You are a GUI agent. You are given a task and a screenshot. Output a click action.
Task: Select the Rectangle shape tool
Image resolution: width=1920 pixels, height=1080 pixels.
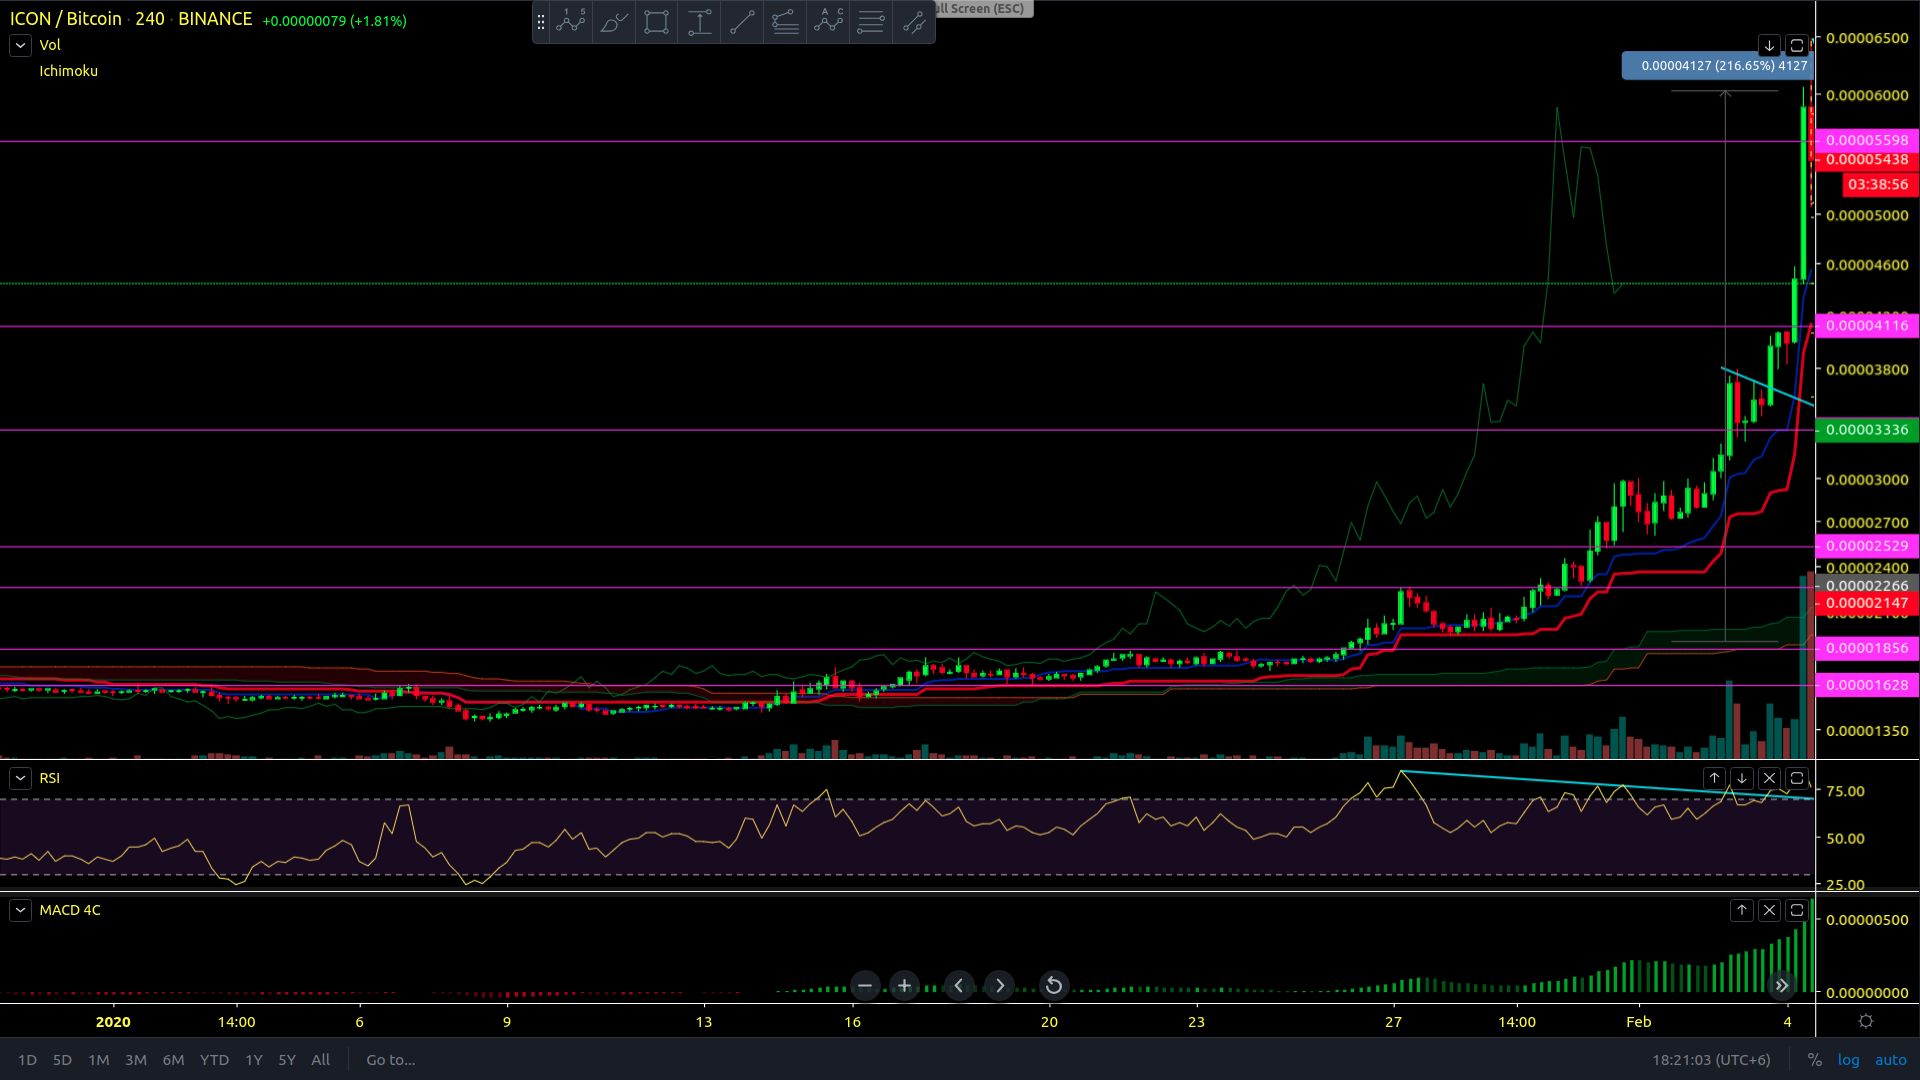pyautogui.click(x=656, y=22)
